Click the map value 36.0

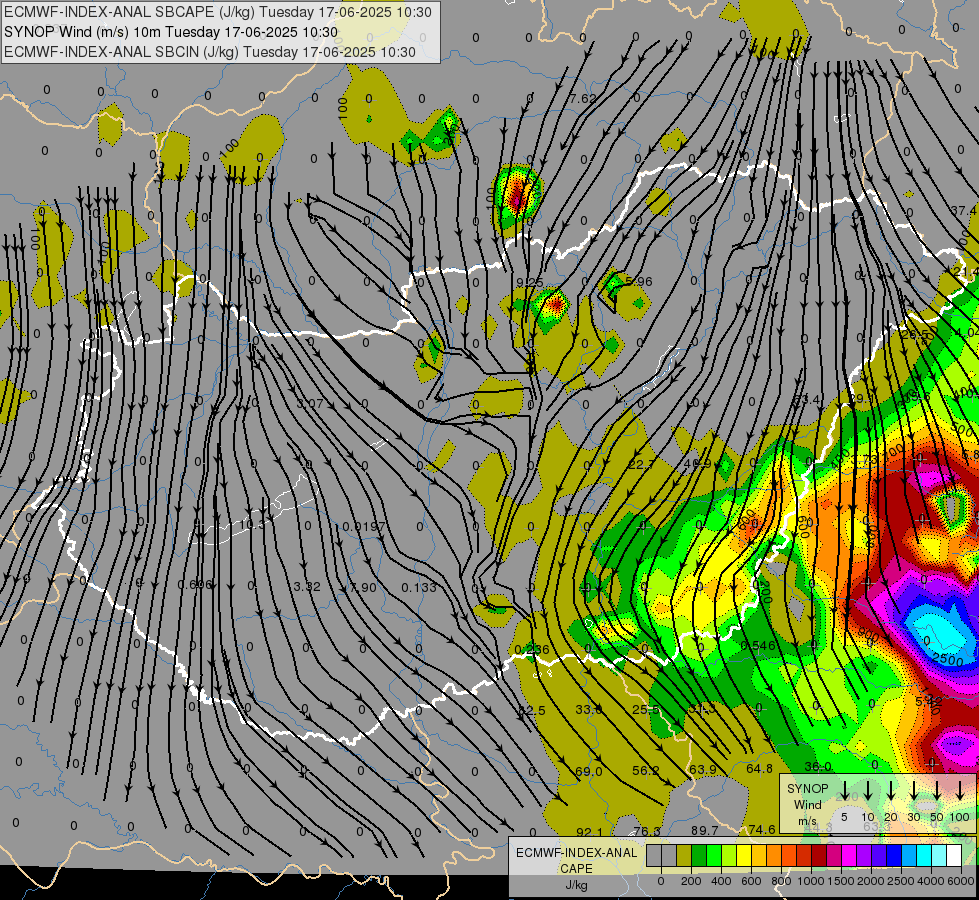817,767
